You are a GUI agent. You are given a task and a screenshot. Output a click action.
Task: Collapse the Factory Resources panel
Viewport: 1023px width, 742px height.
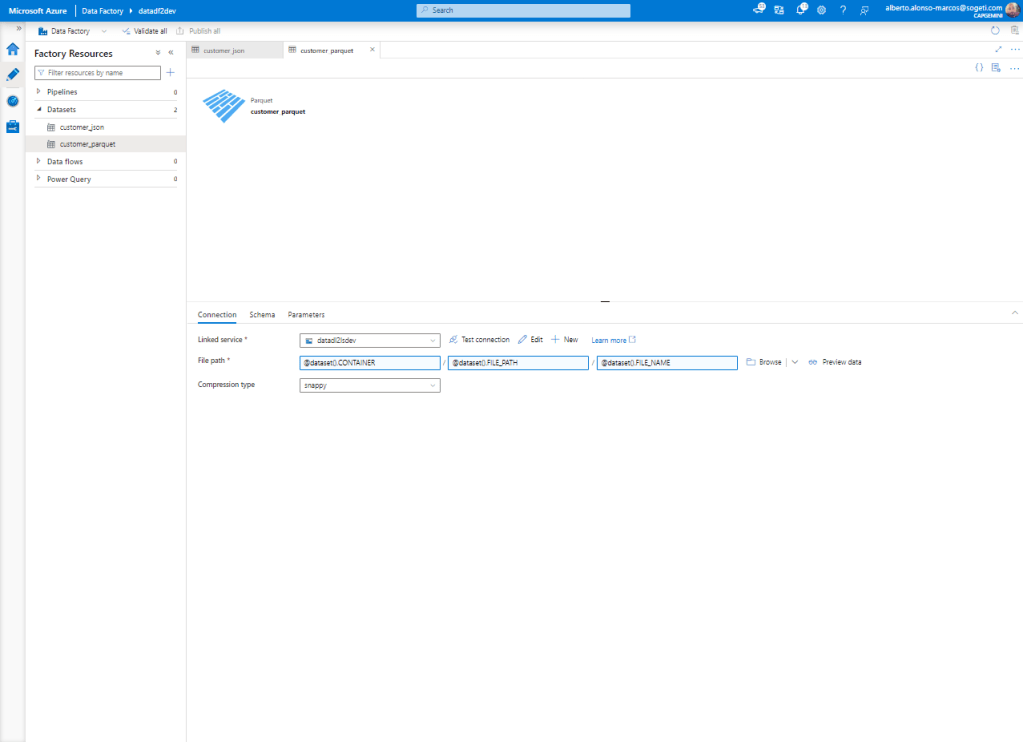click(x=171, y=53)
